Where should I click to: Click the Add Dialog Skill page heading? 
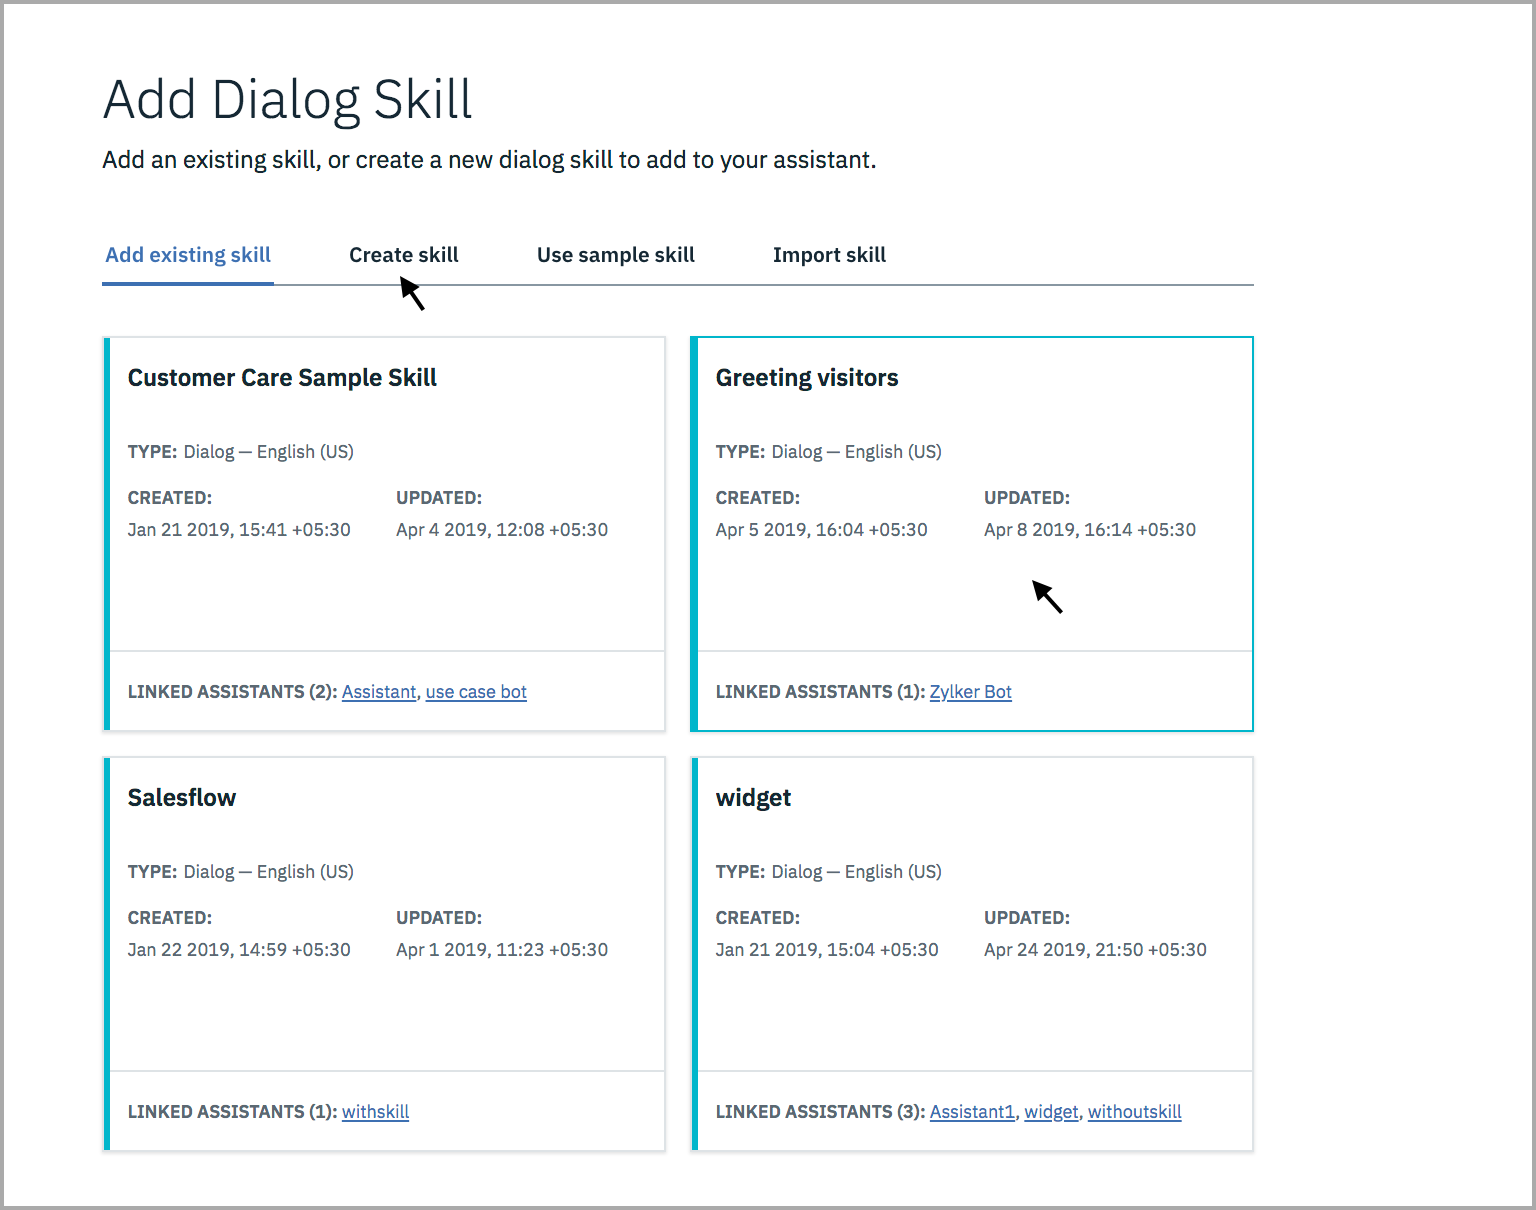(287, 98)
